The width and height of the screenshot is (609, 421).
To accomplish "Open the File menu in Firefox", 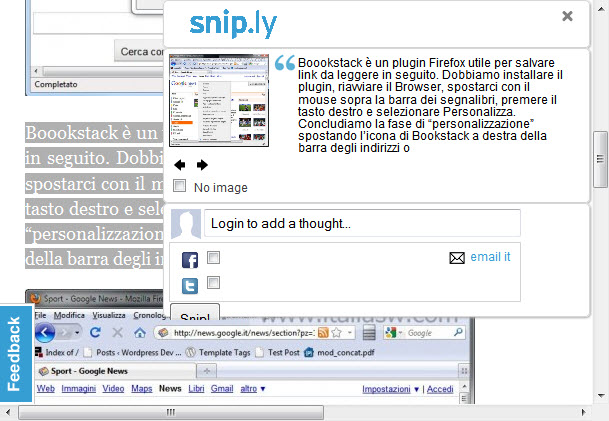I will click(40, 315).
